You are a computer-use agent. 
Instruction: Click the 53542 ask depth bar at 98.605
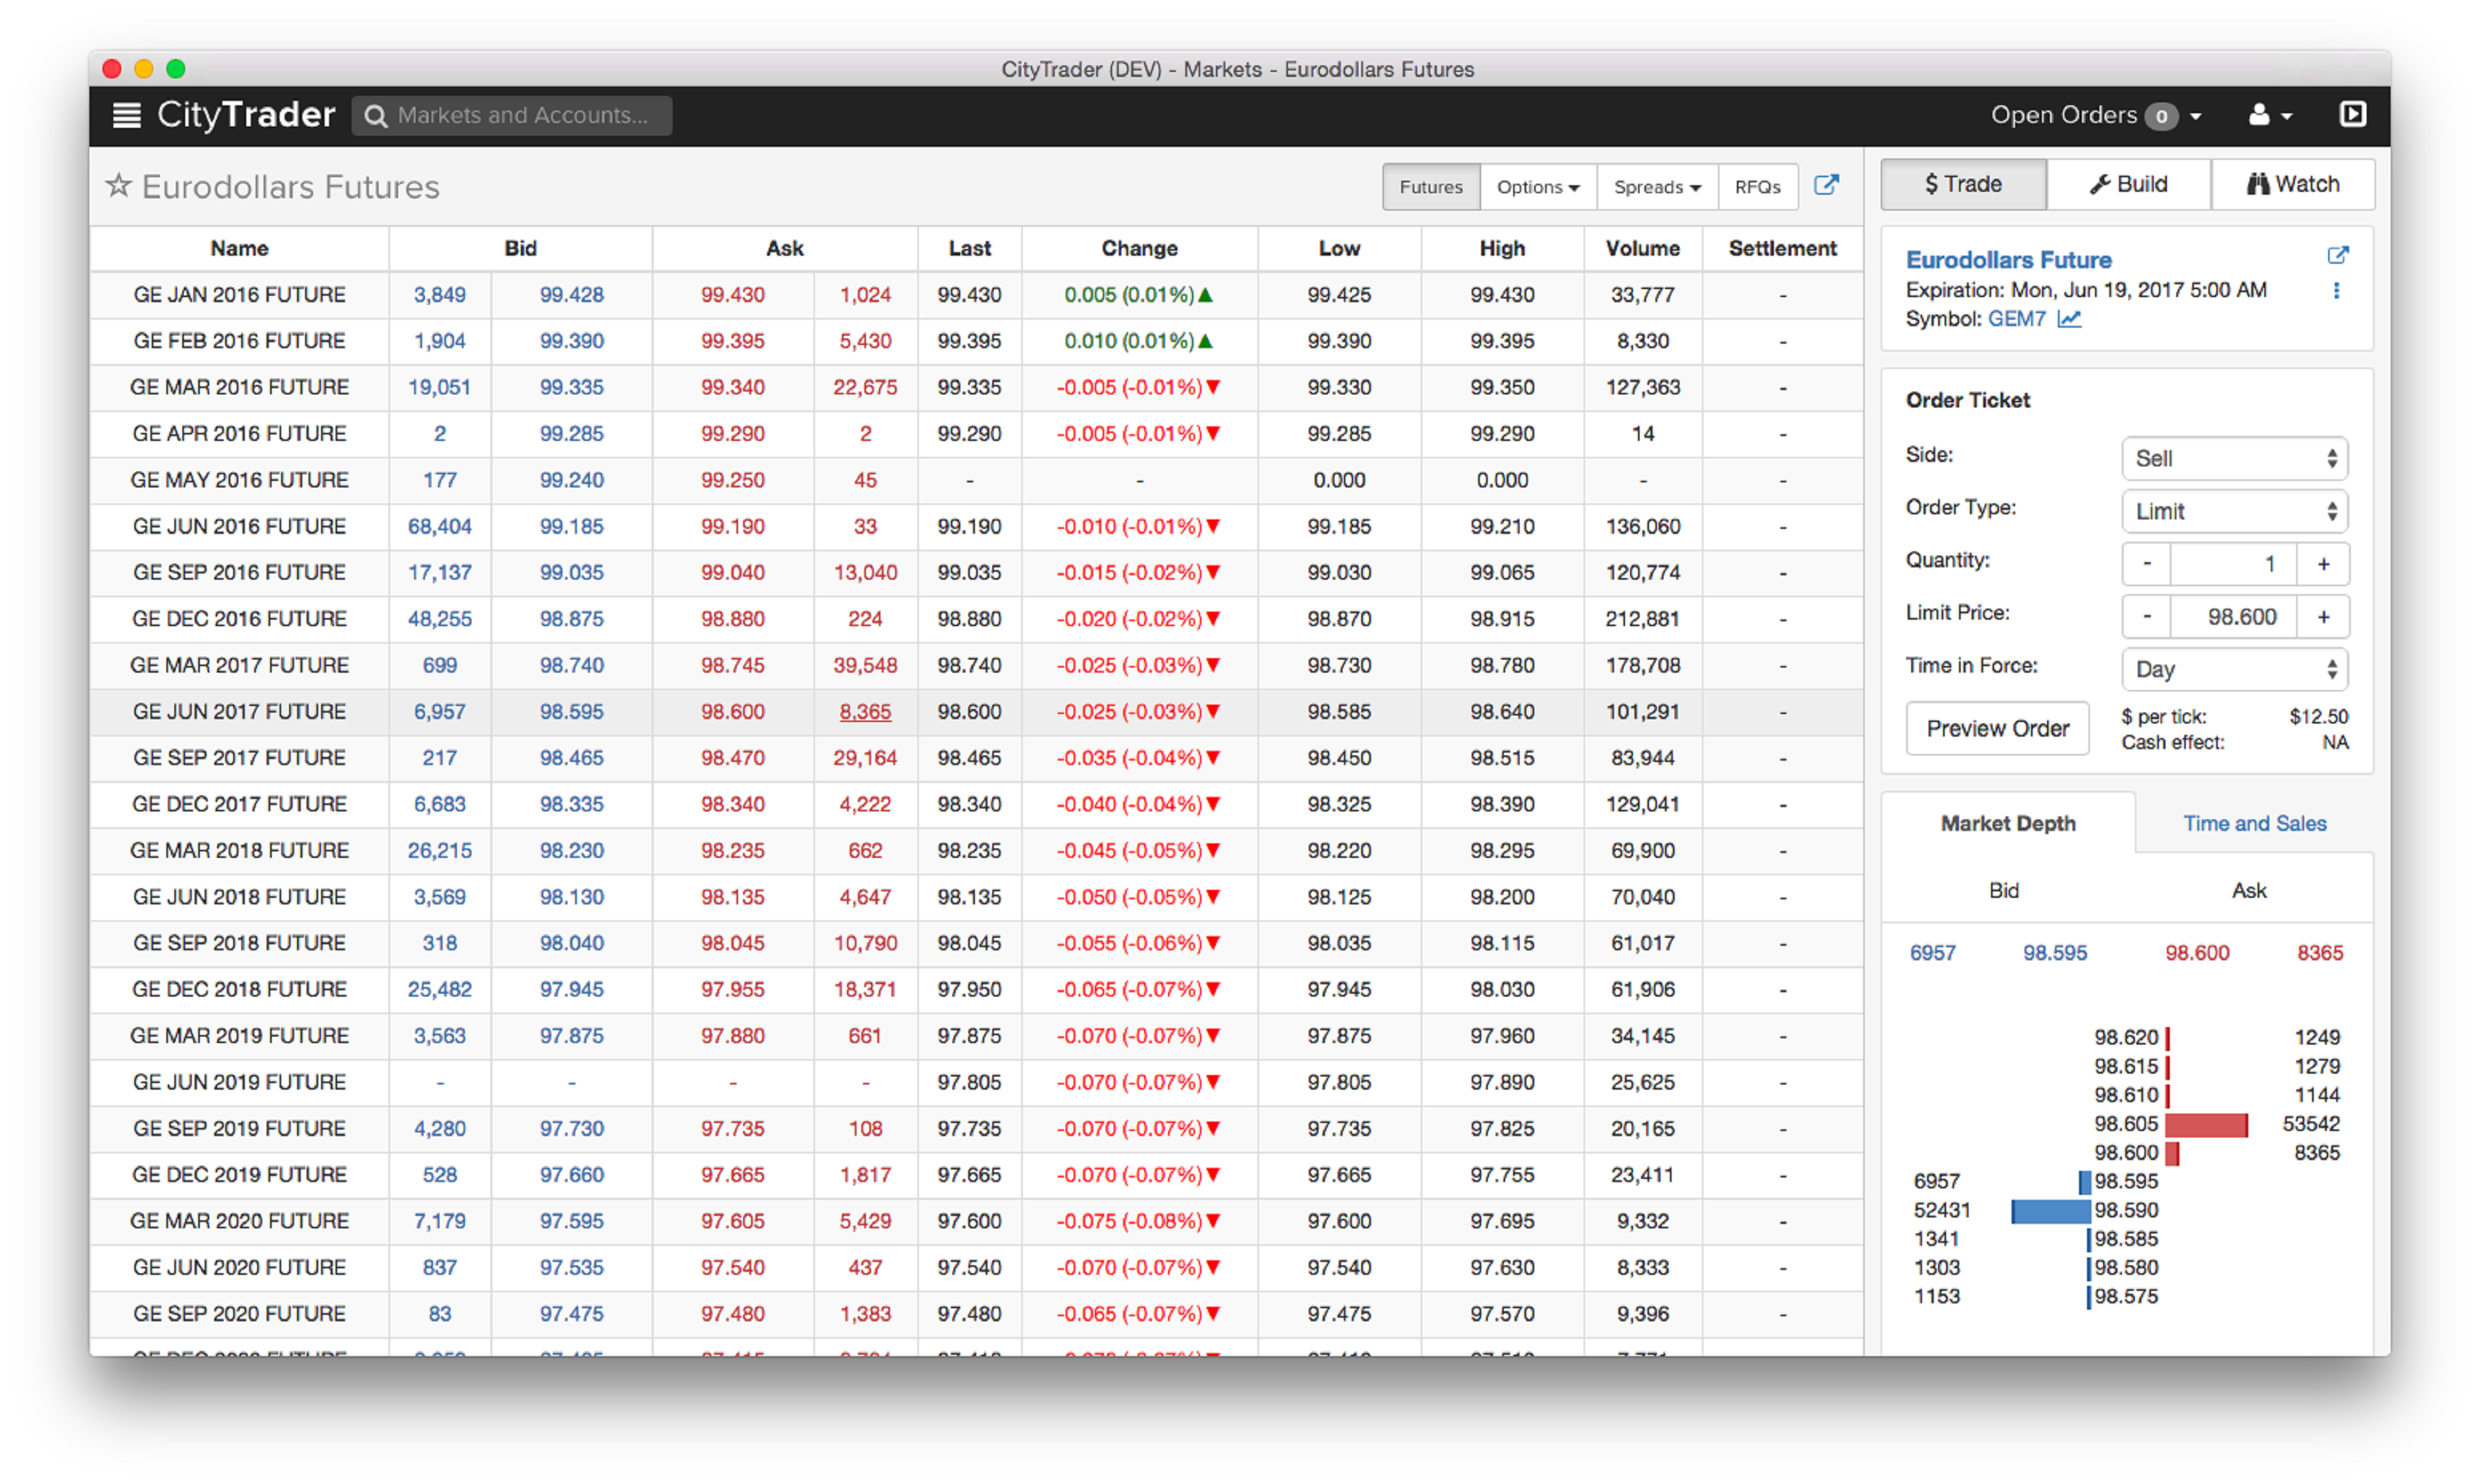pyautogui.click(x=2206, y=1125)
